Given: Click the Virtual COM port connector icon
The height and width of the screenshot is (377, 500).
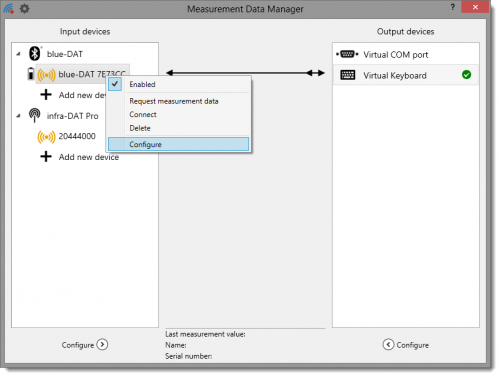Looking at the screenshot, I should pyautogui.click(x=347, y=54).
